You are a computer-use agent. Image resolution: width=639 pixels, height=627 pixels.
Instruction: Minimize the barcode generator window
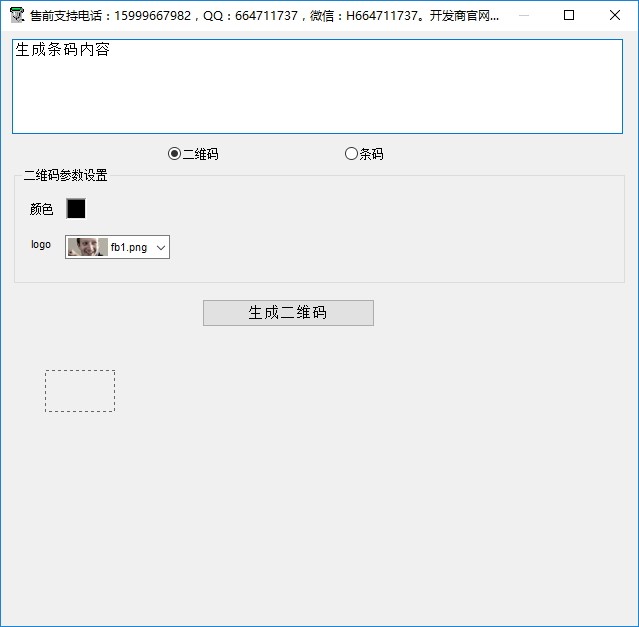524,15
